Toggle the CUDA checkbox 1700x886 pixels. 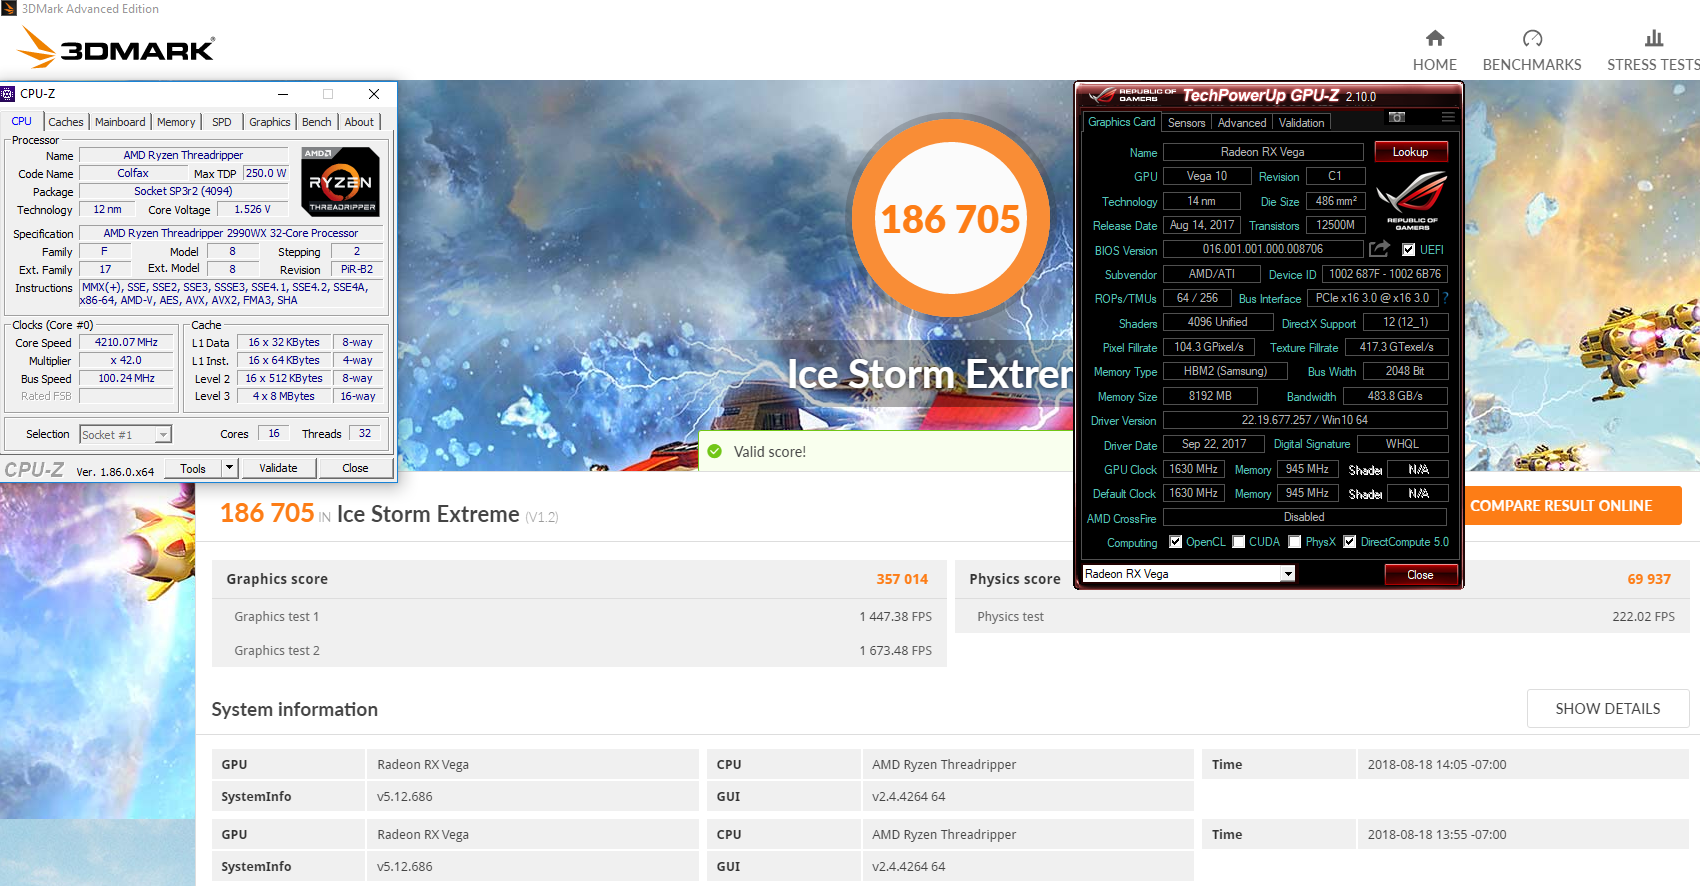click(1239, 542)
